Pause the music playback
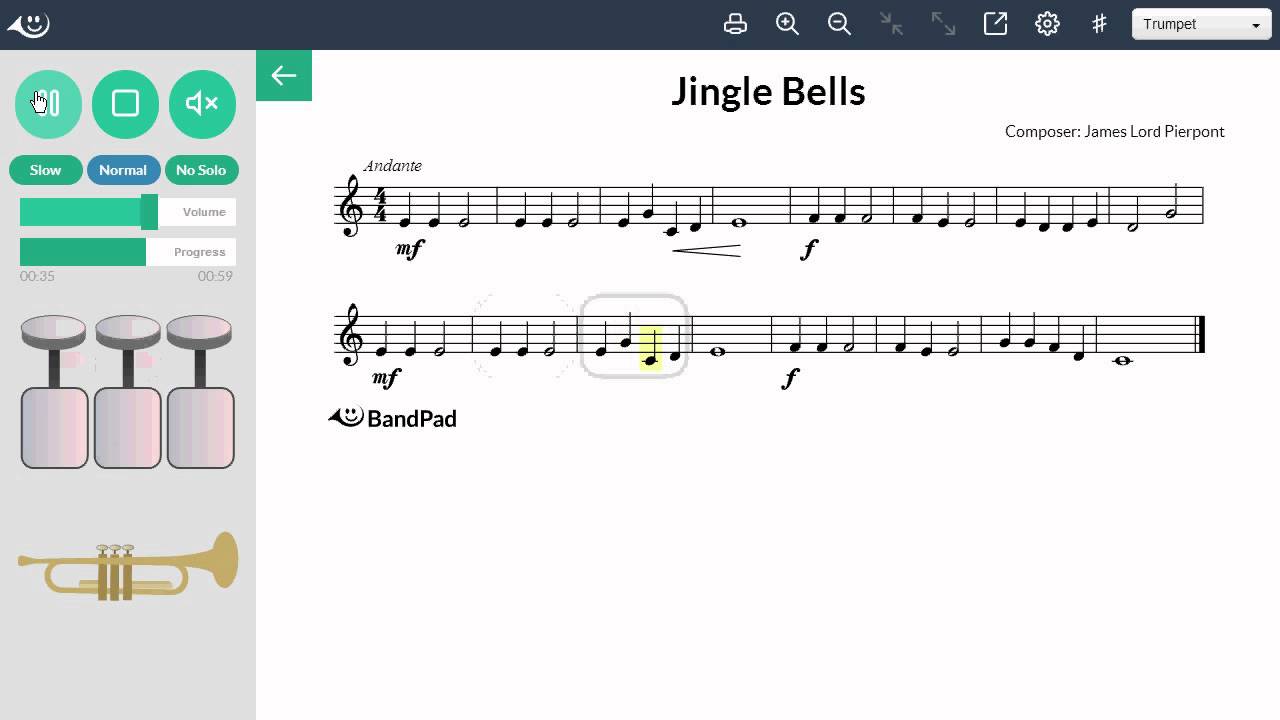 pyautogui.click(x=48, y=104)
